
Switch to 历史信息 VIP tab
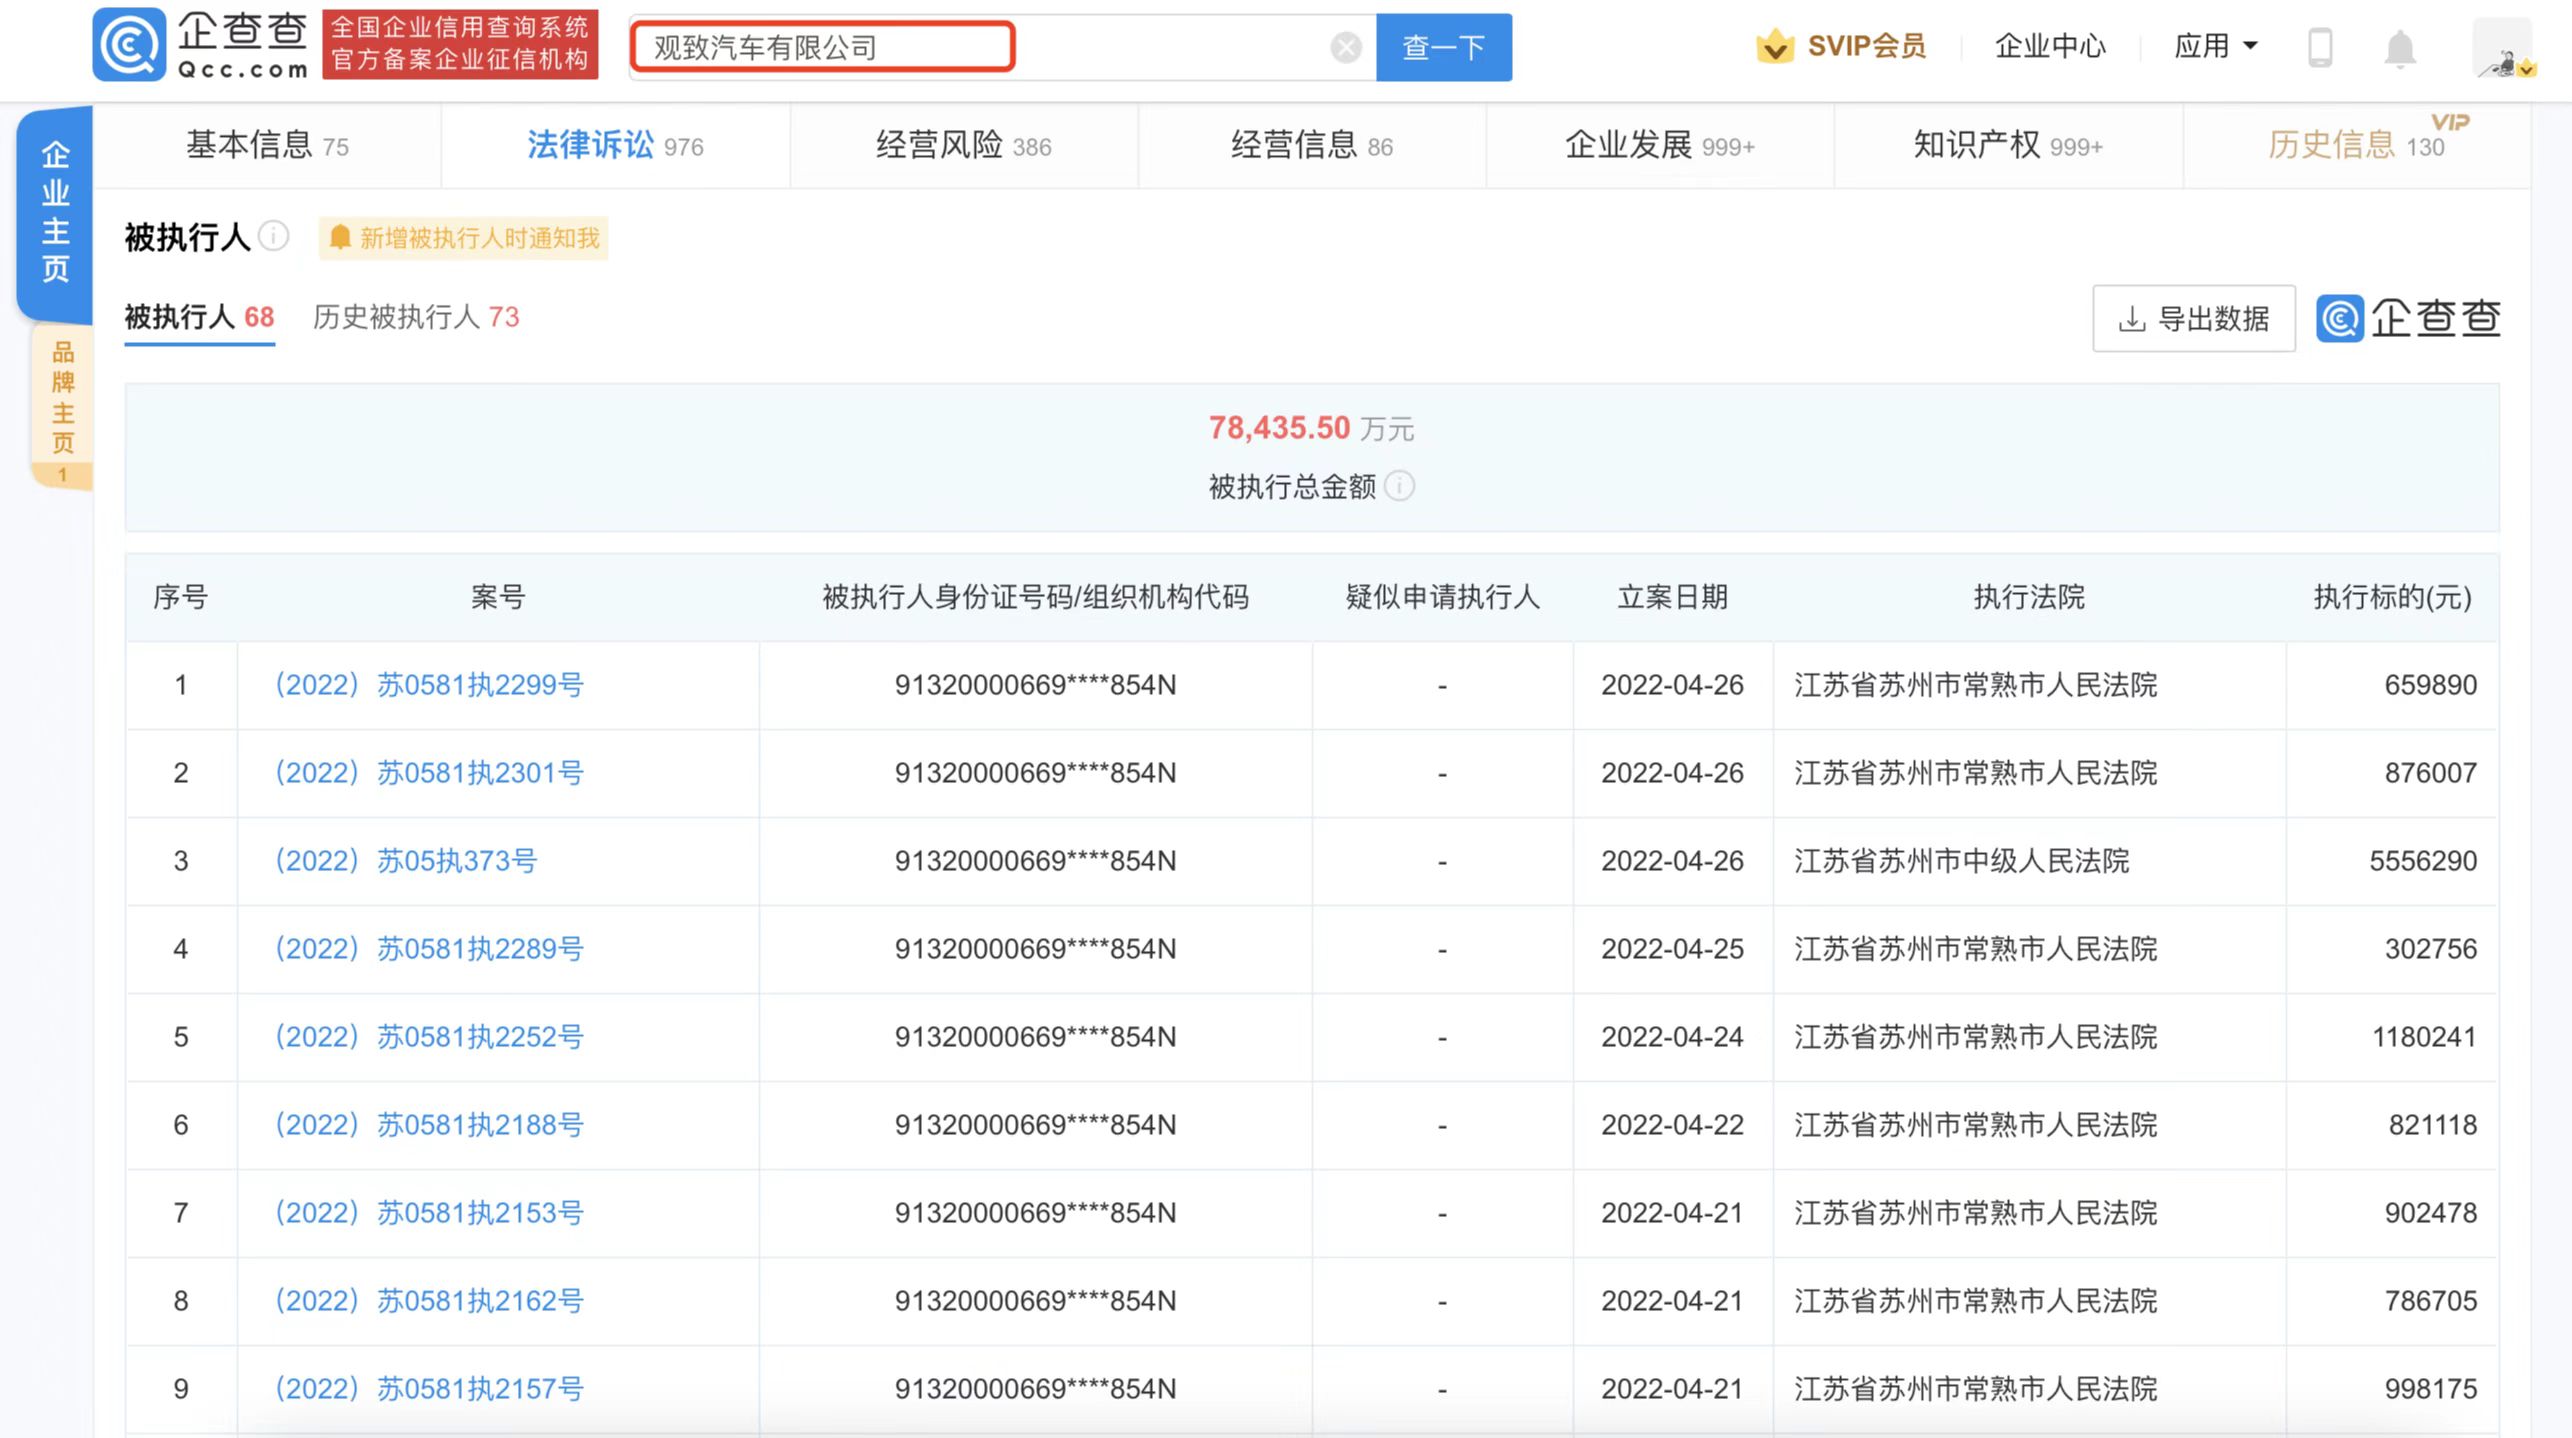[x=2356, y=146]
